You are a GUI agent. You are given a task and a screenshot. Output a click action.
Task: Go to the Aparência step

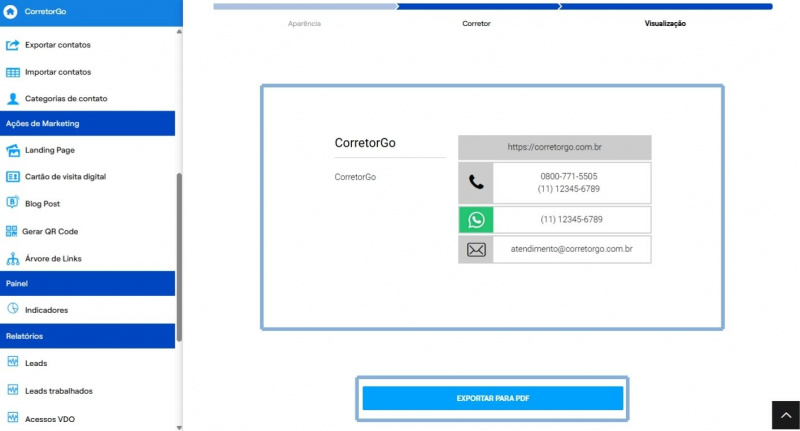pos(304,23)
